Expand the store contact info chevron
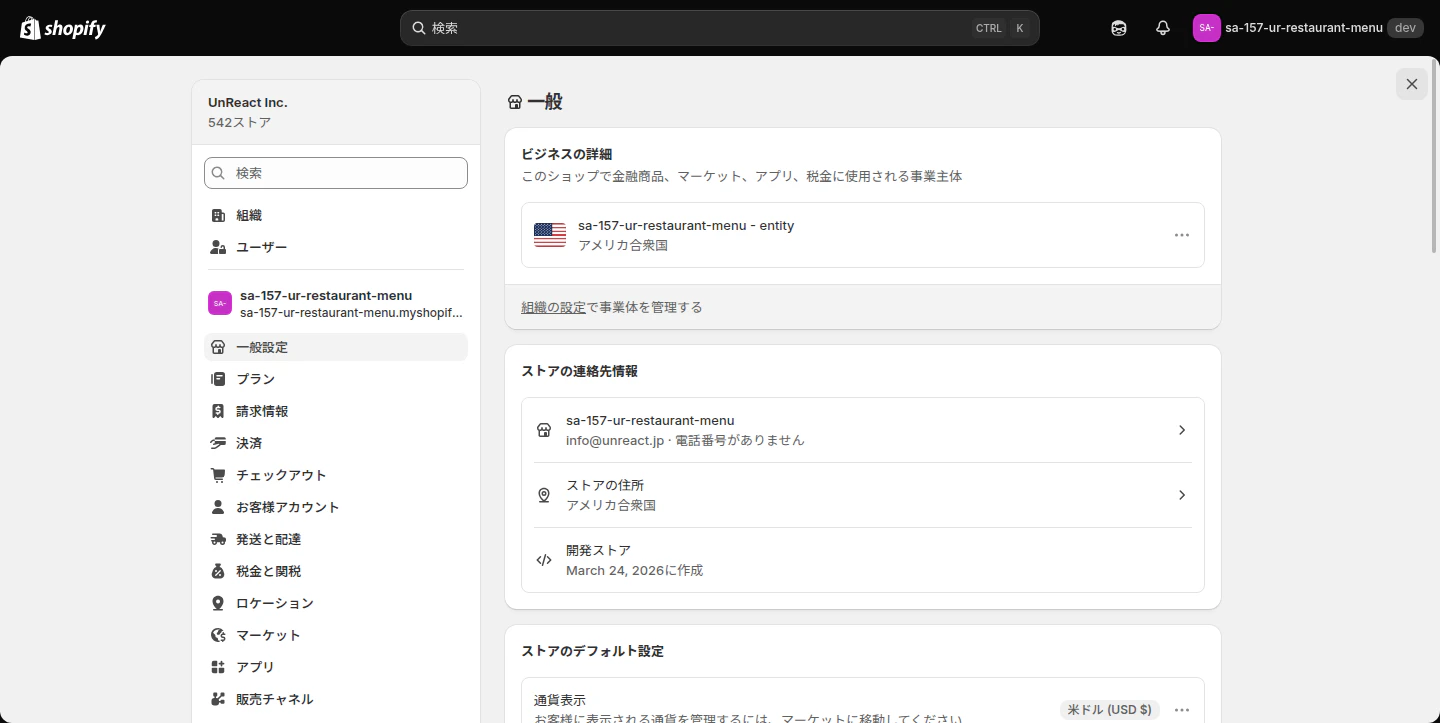Image resolution: width=1440 pixels, height=723 pixels. (1182, 430)
